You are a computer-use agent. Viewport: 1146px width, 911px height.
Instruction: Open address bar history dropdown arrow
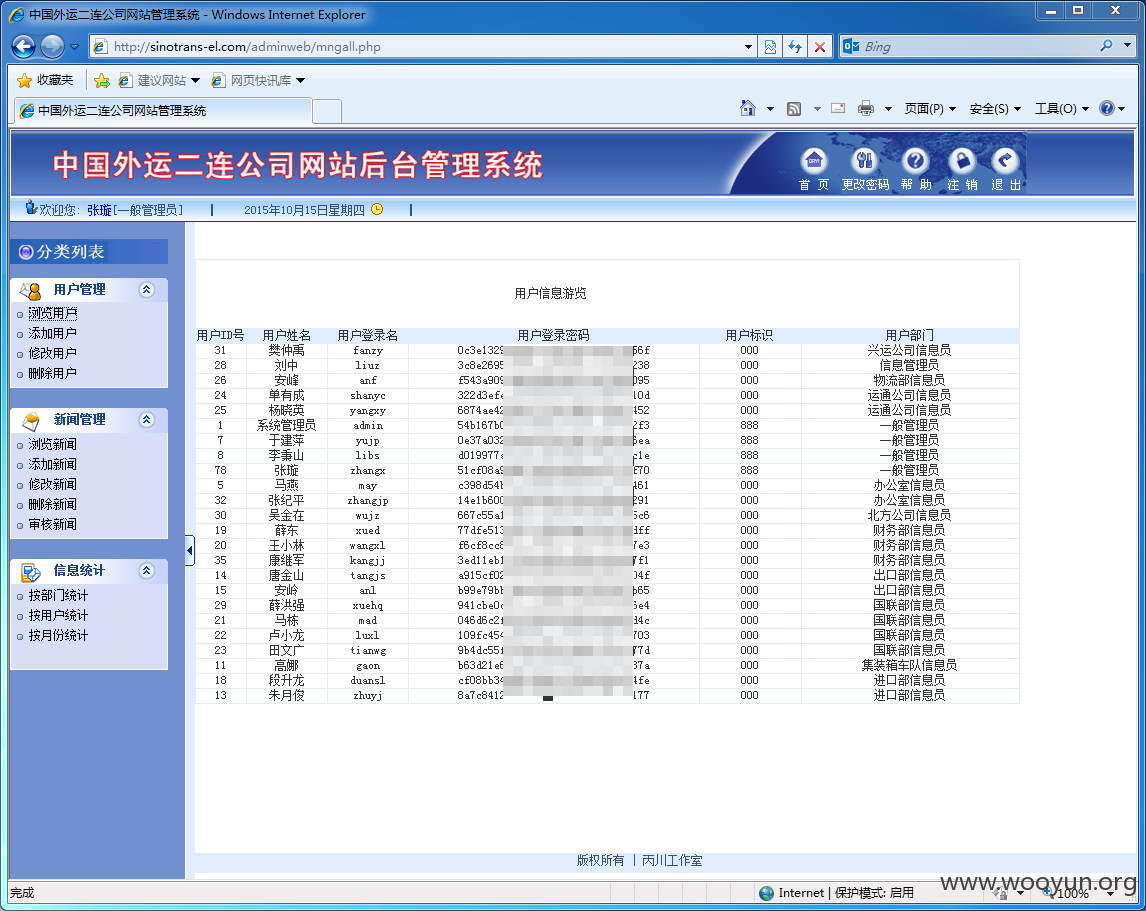click(748, 47)
